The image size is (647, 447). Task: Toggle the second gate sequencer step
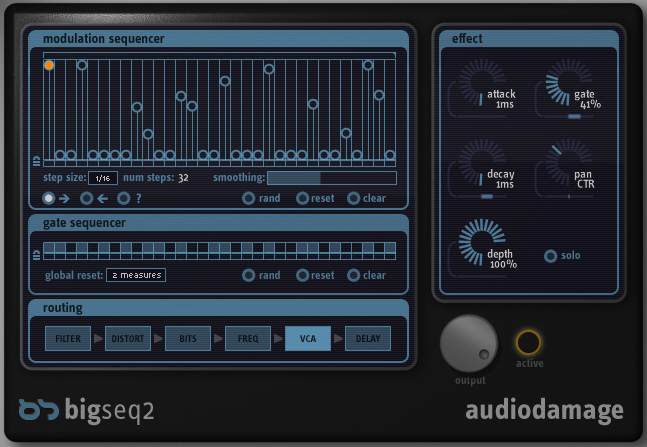coord(60,248)
